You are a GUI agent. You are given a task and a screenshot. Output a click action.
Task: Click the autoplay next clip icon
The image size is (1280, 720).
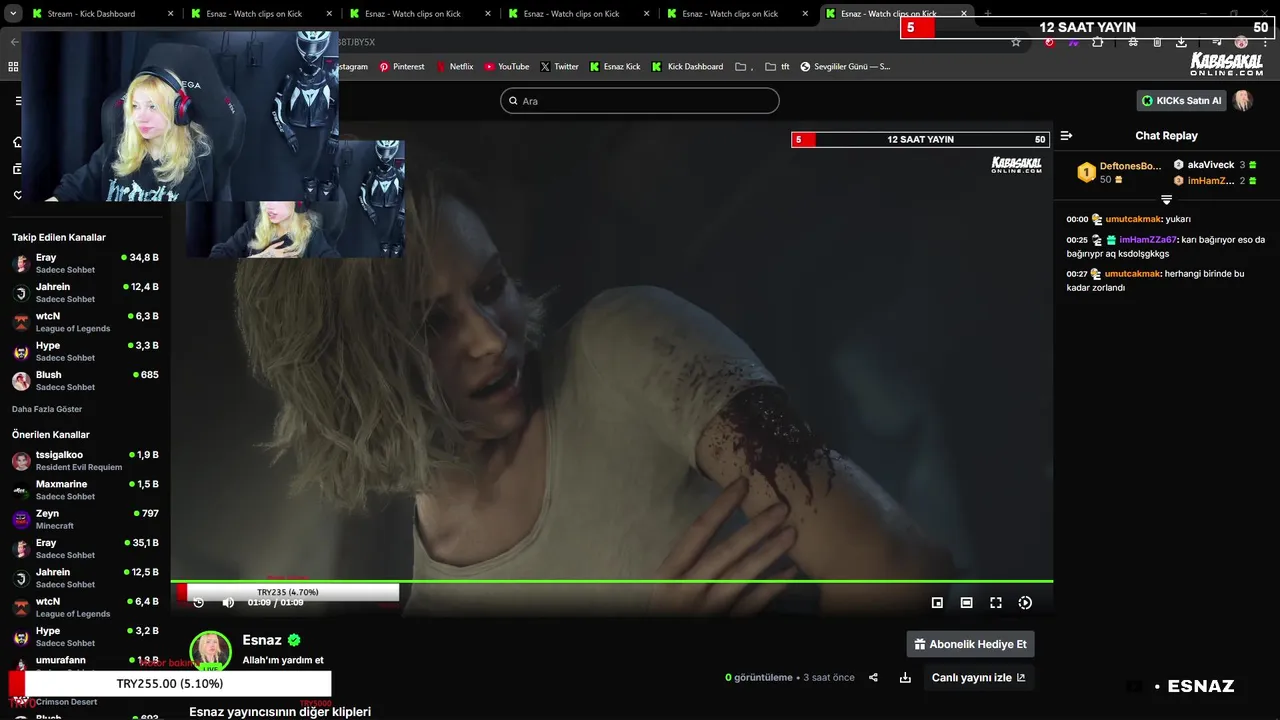point(1025,603)
